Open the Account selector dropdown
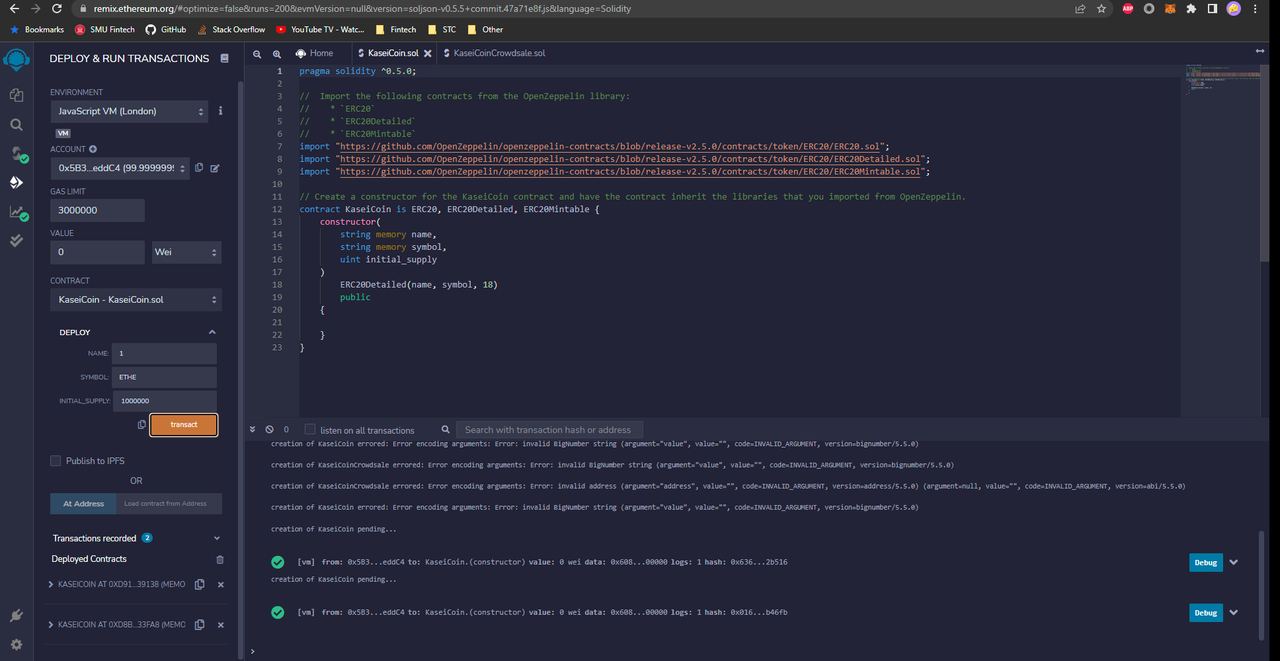 point(119,168)
